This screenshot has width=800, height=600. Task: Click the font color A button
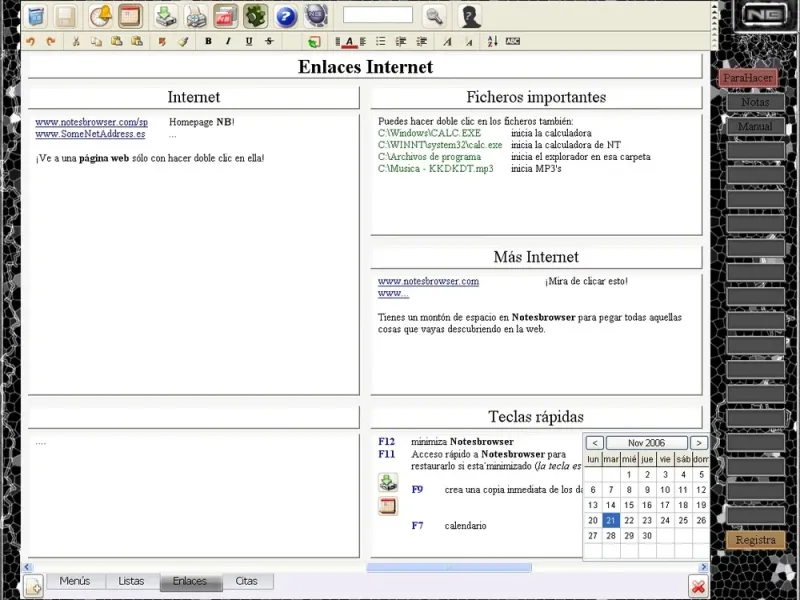349,42
